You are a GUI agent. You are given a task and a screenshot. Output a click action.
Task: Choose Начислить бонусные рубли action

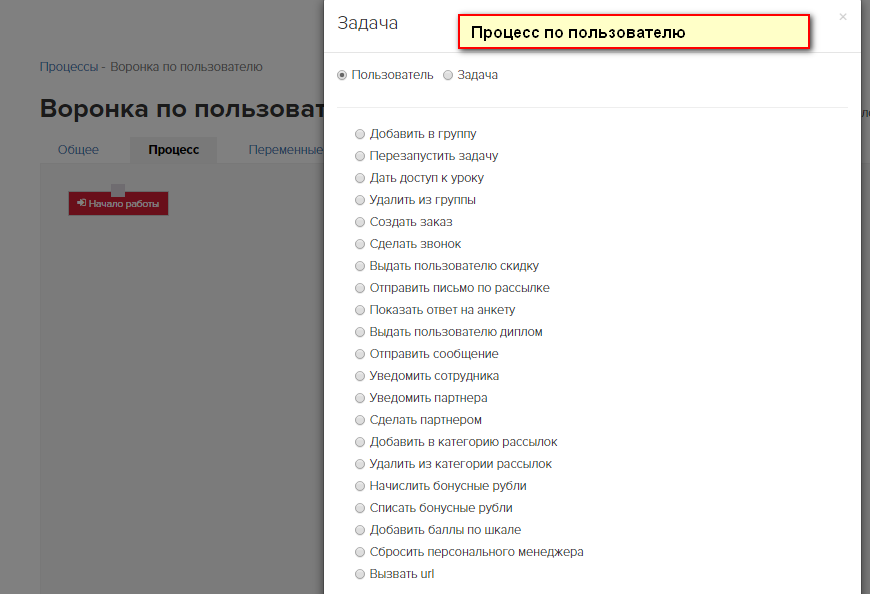click(x=360, y=486)
